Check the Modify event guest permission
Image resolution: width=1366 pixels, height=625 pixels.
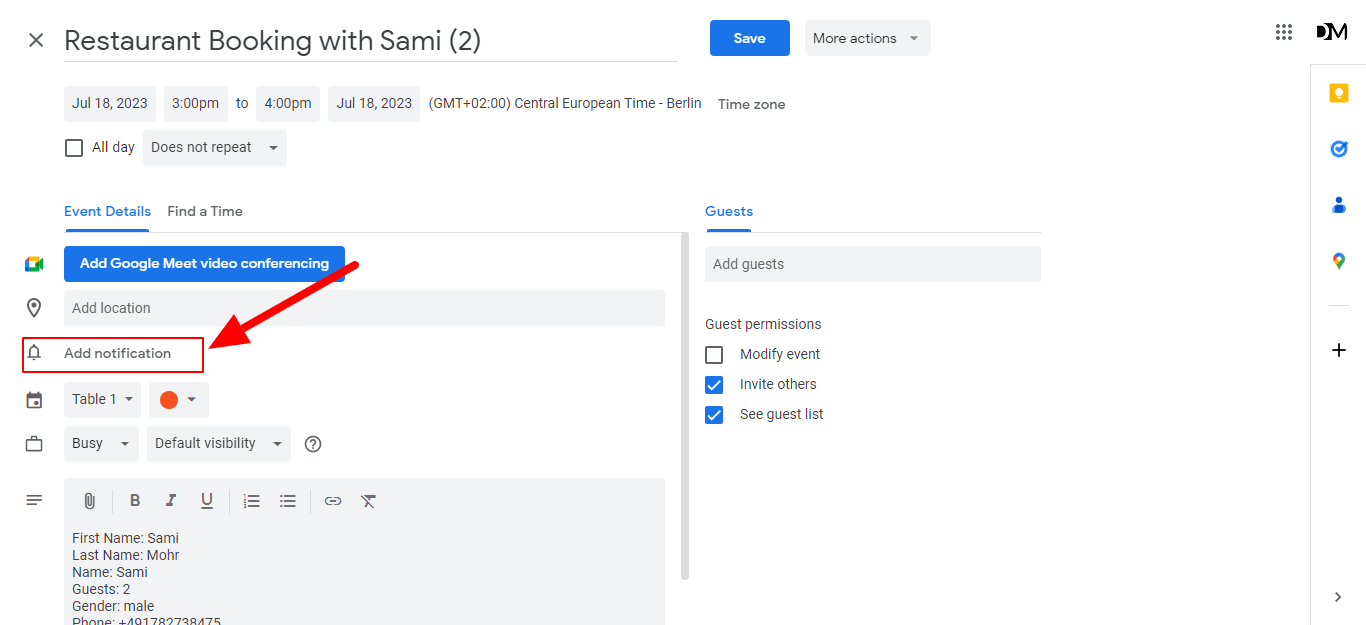714,354
